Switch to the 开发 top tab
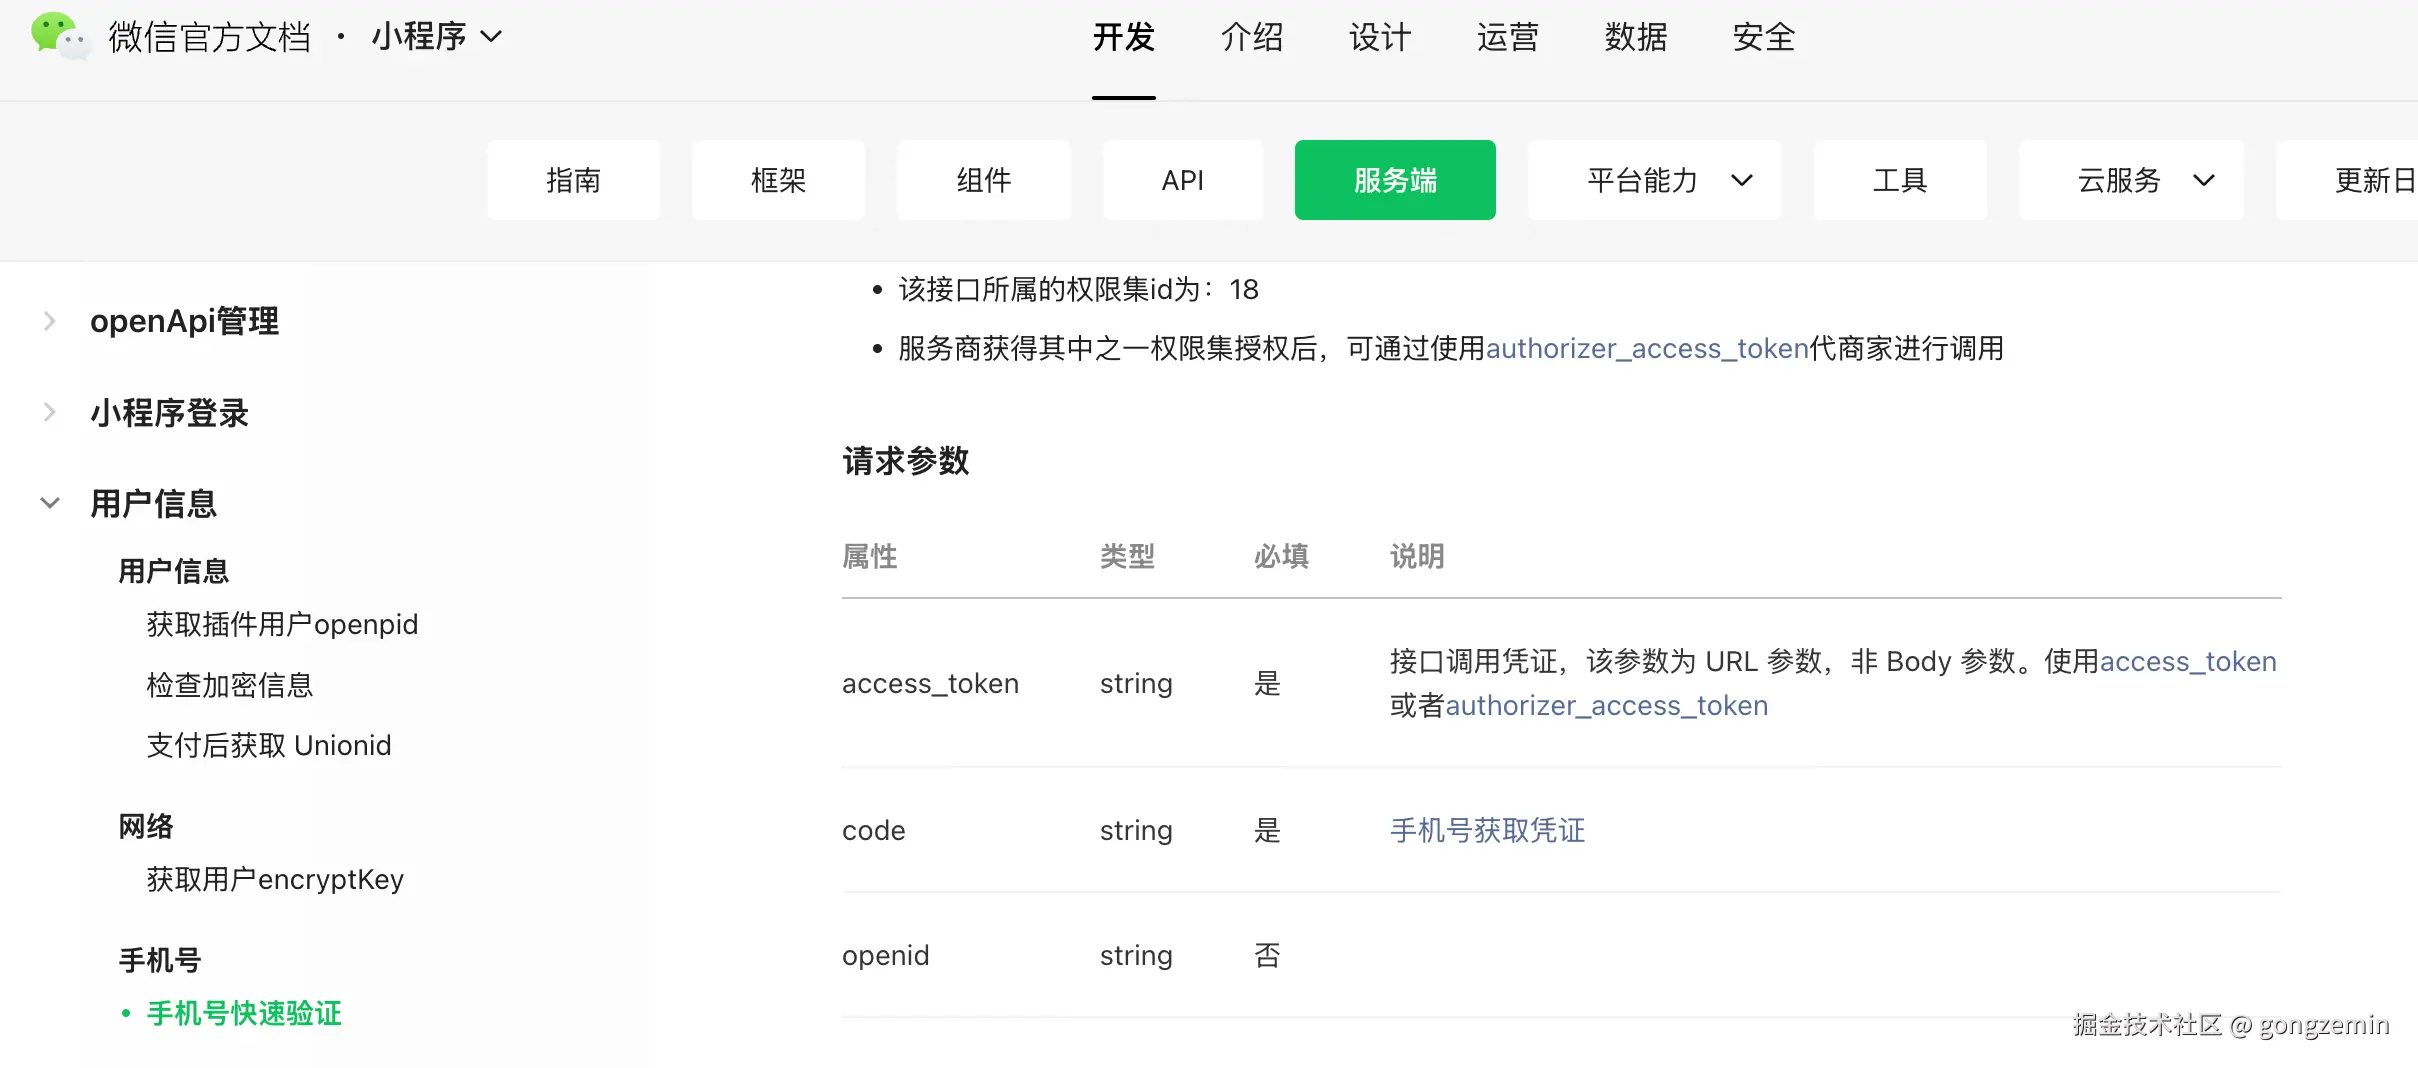This screenshot has height=1068, width=2418. [x=1124, y=37]
